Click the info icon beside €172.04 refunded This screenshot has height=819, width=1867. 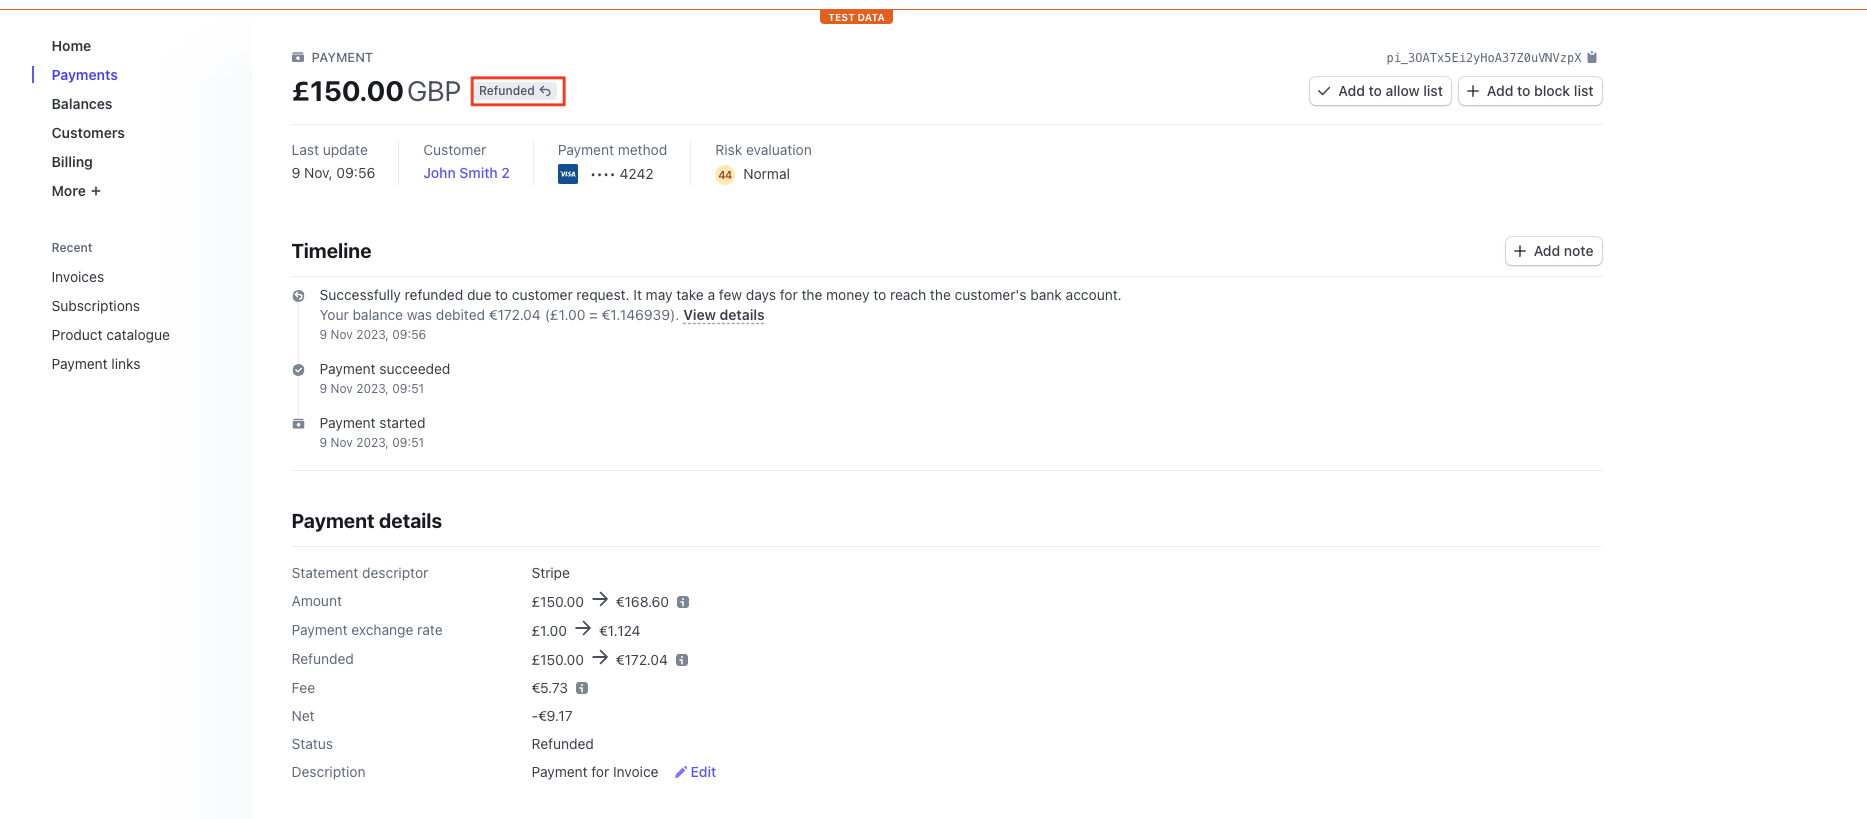click(x=682, y=660)
